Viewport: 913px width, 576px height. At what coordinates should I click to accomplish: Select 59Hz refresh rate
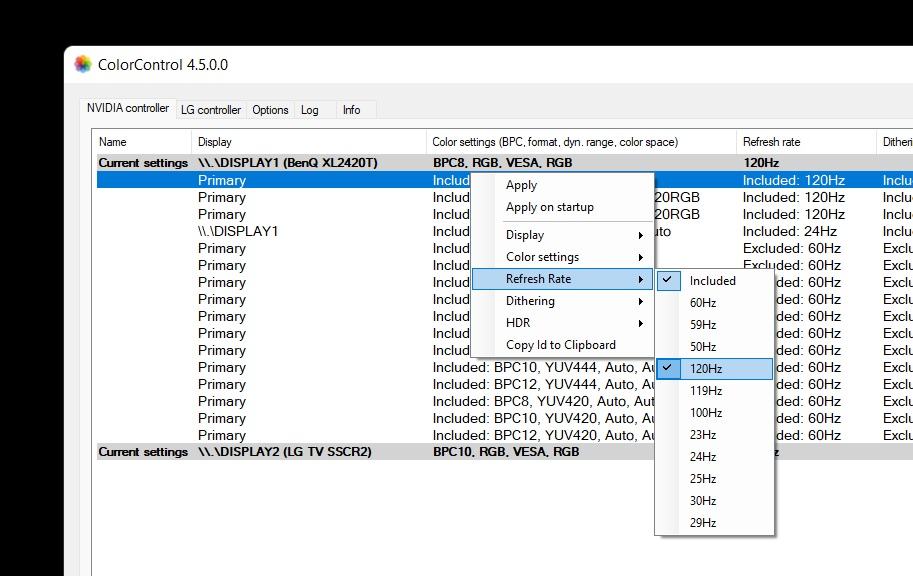tap(714, 325)
